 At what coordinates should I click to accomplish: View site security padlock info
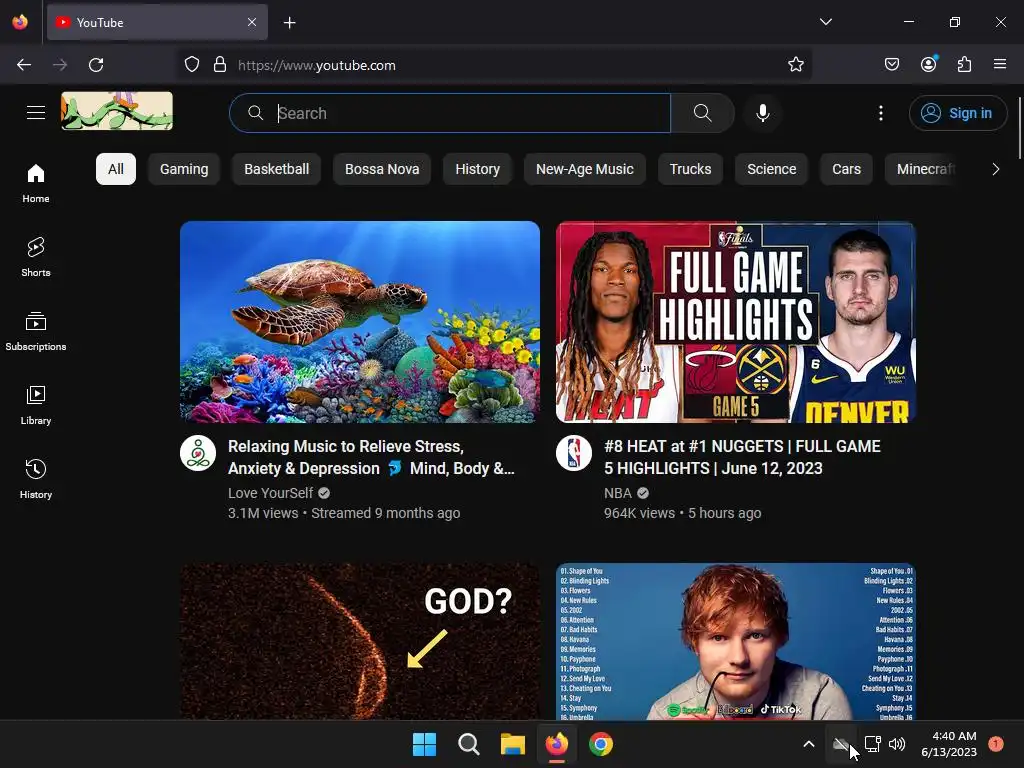(220, 65)
